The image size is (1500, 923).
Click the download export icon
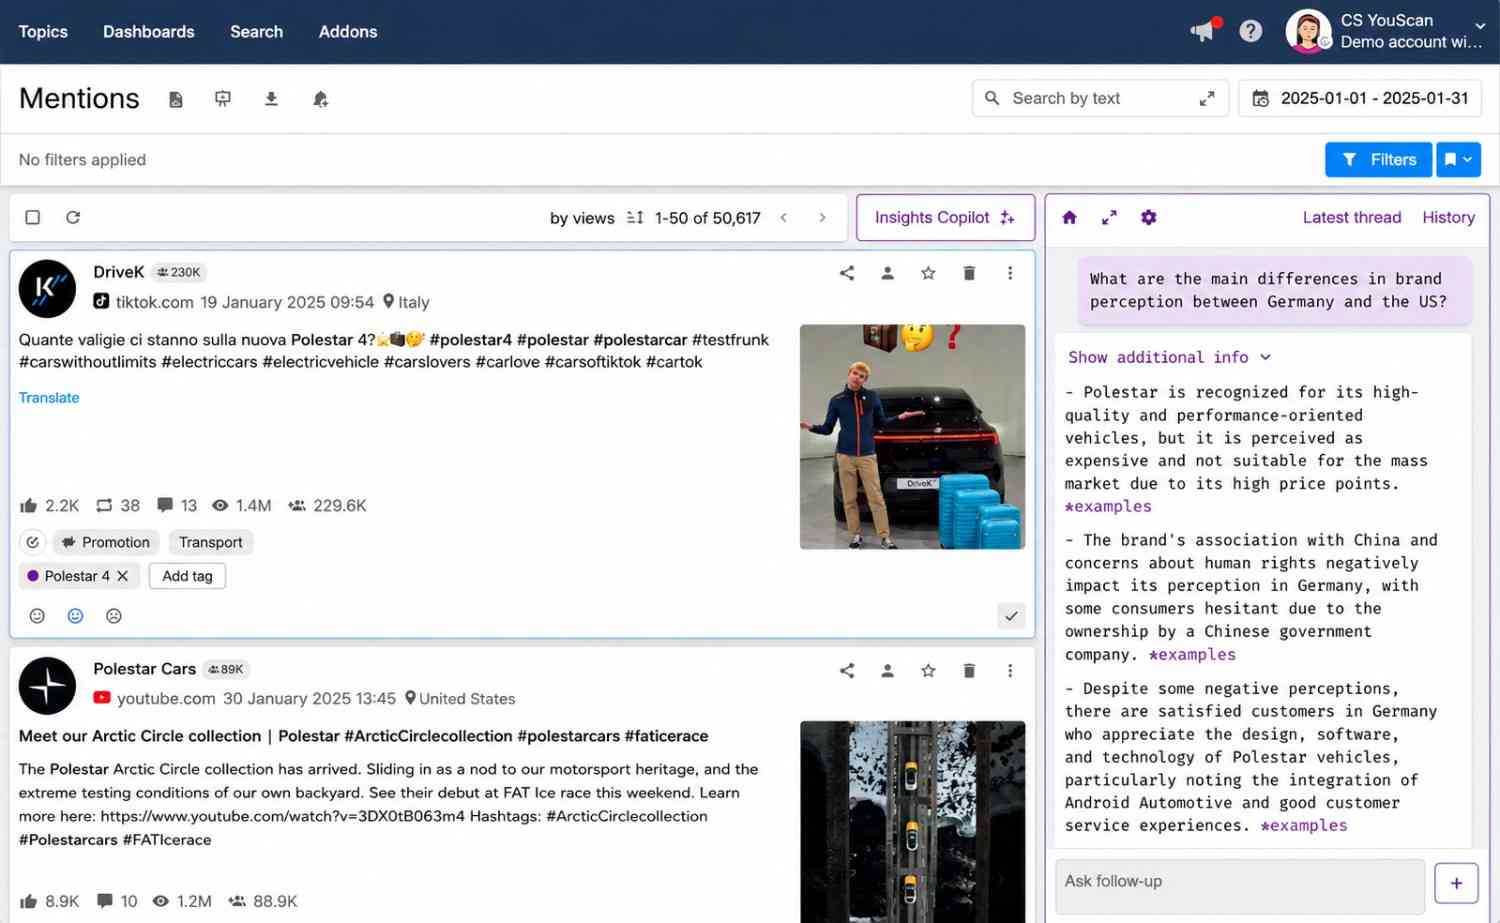tap(271, 99)
